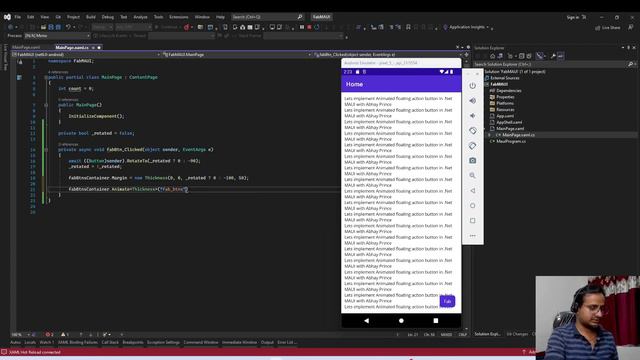Image resolution: width=640 pixels, height=360 pixels.
Task: Open the Debug menu
Action: point(108,17)
